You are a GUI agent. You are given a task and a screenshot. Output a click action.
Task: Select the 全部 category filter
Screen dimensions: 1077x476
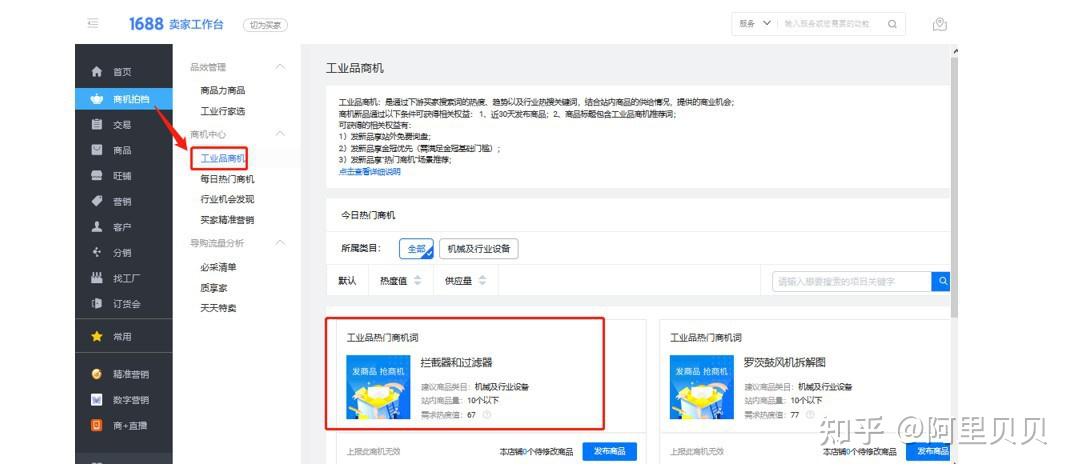pos(416,249)
